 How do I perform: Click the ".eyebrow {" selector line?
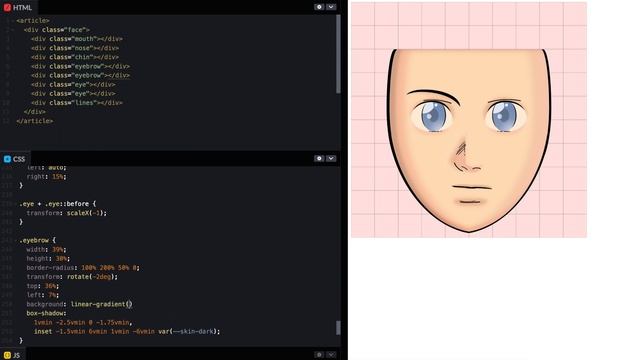pyautogui.click(x=37, y=240)
